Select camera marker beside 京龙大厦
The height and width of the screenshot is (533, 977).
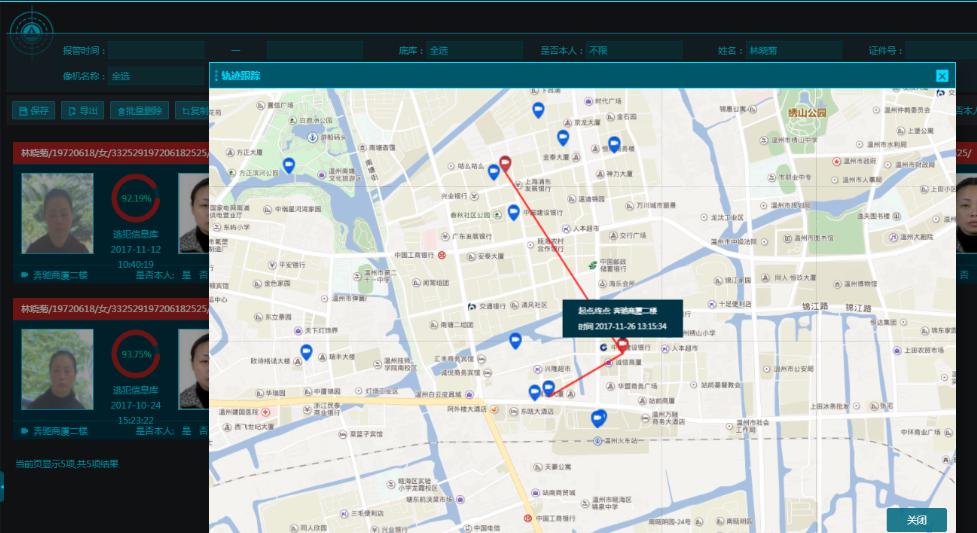click(x=563, y=138)
